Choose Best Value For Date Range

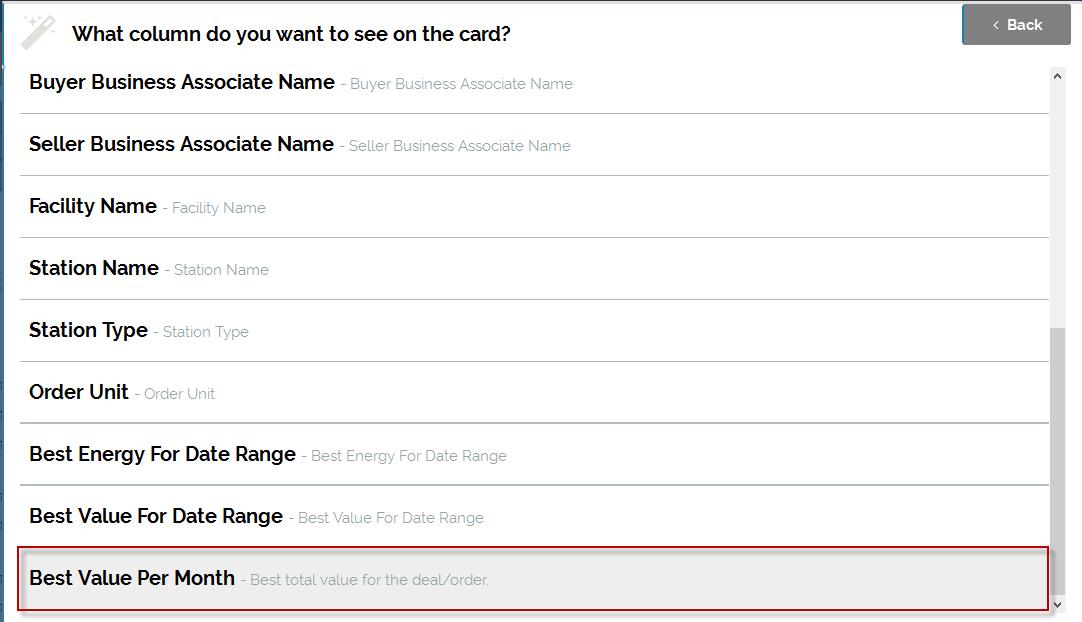(x=156, y=517)
